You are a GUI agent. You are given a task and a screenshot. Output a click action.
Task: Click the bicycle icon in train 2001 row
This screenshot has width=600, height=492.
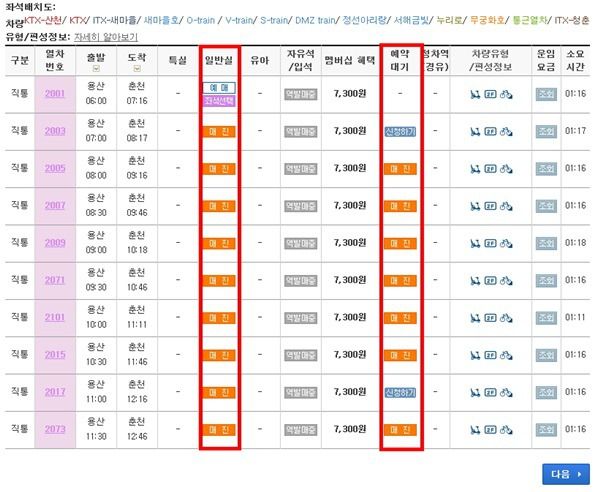click(506, 94)
